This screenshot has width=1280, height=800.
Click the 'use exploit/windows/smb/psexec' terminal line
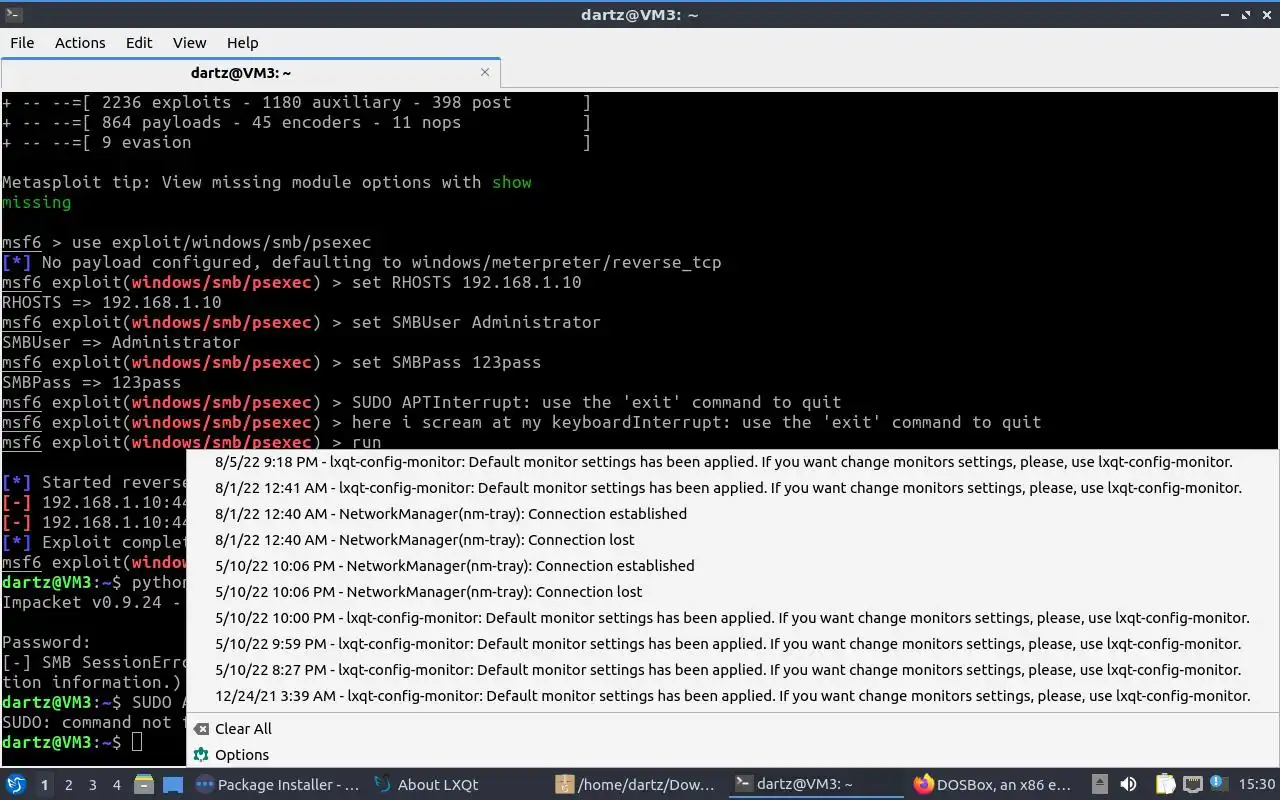[x=186, y=242]
